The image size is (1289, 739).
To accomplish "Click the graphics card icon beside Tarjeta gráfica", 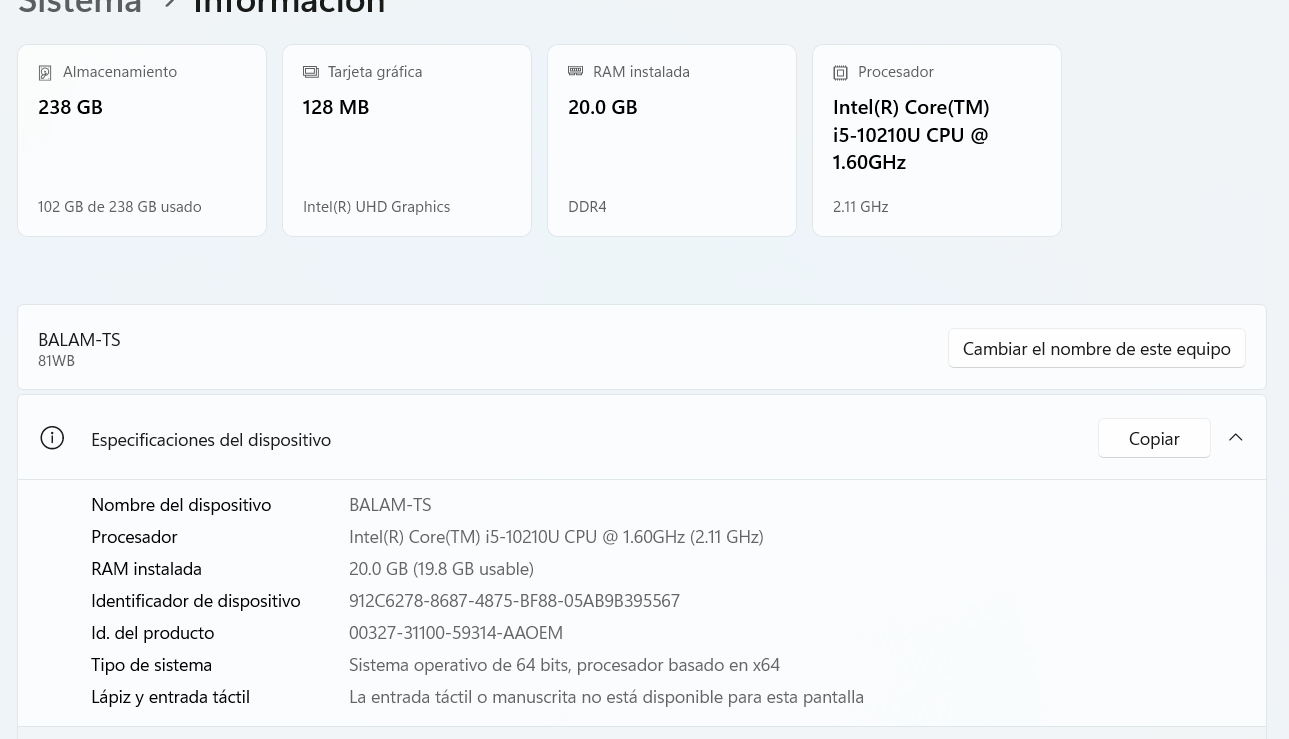I will pyautogui.click(x=310, y=72).
